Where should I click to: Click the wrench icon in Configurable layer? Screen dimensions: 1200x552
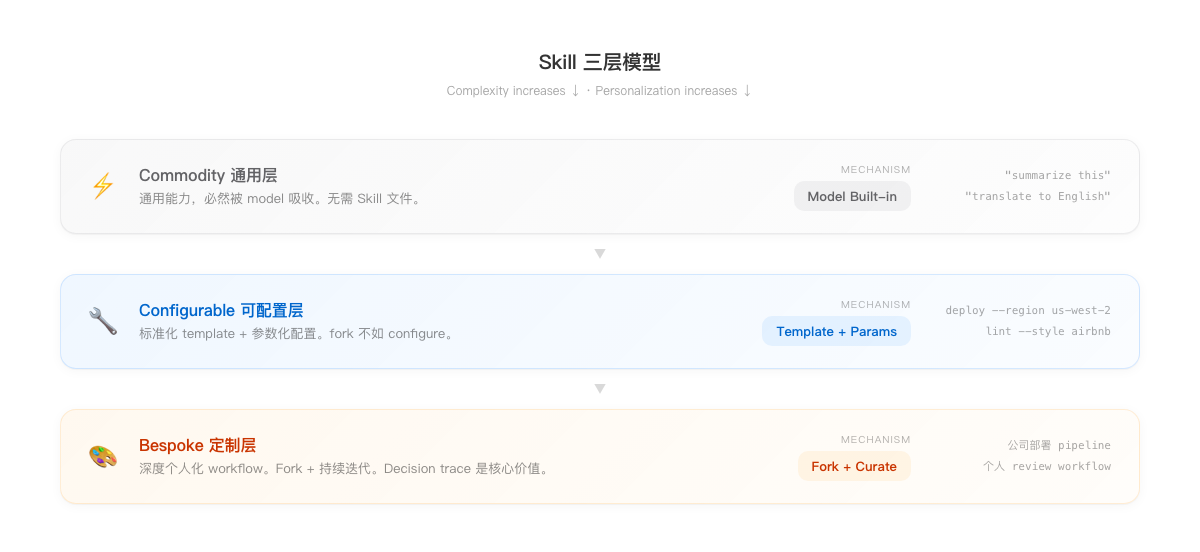point(103,321)
